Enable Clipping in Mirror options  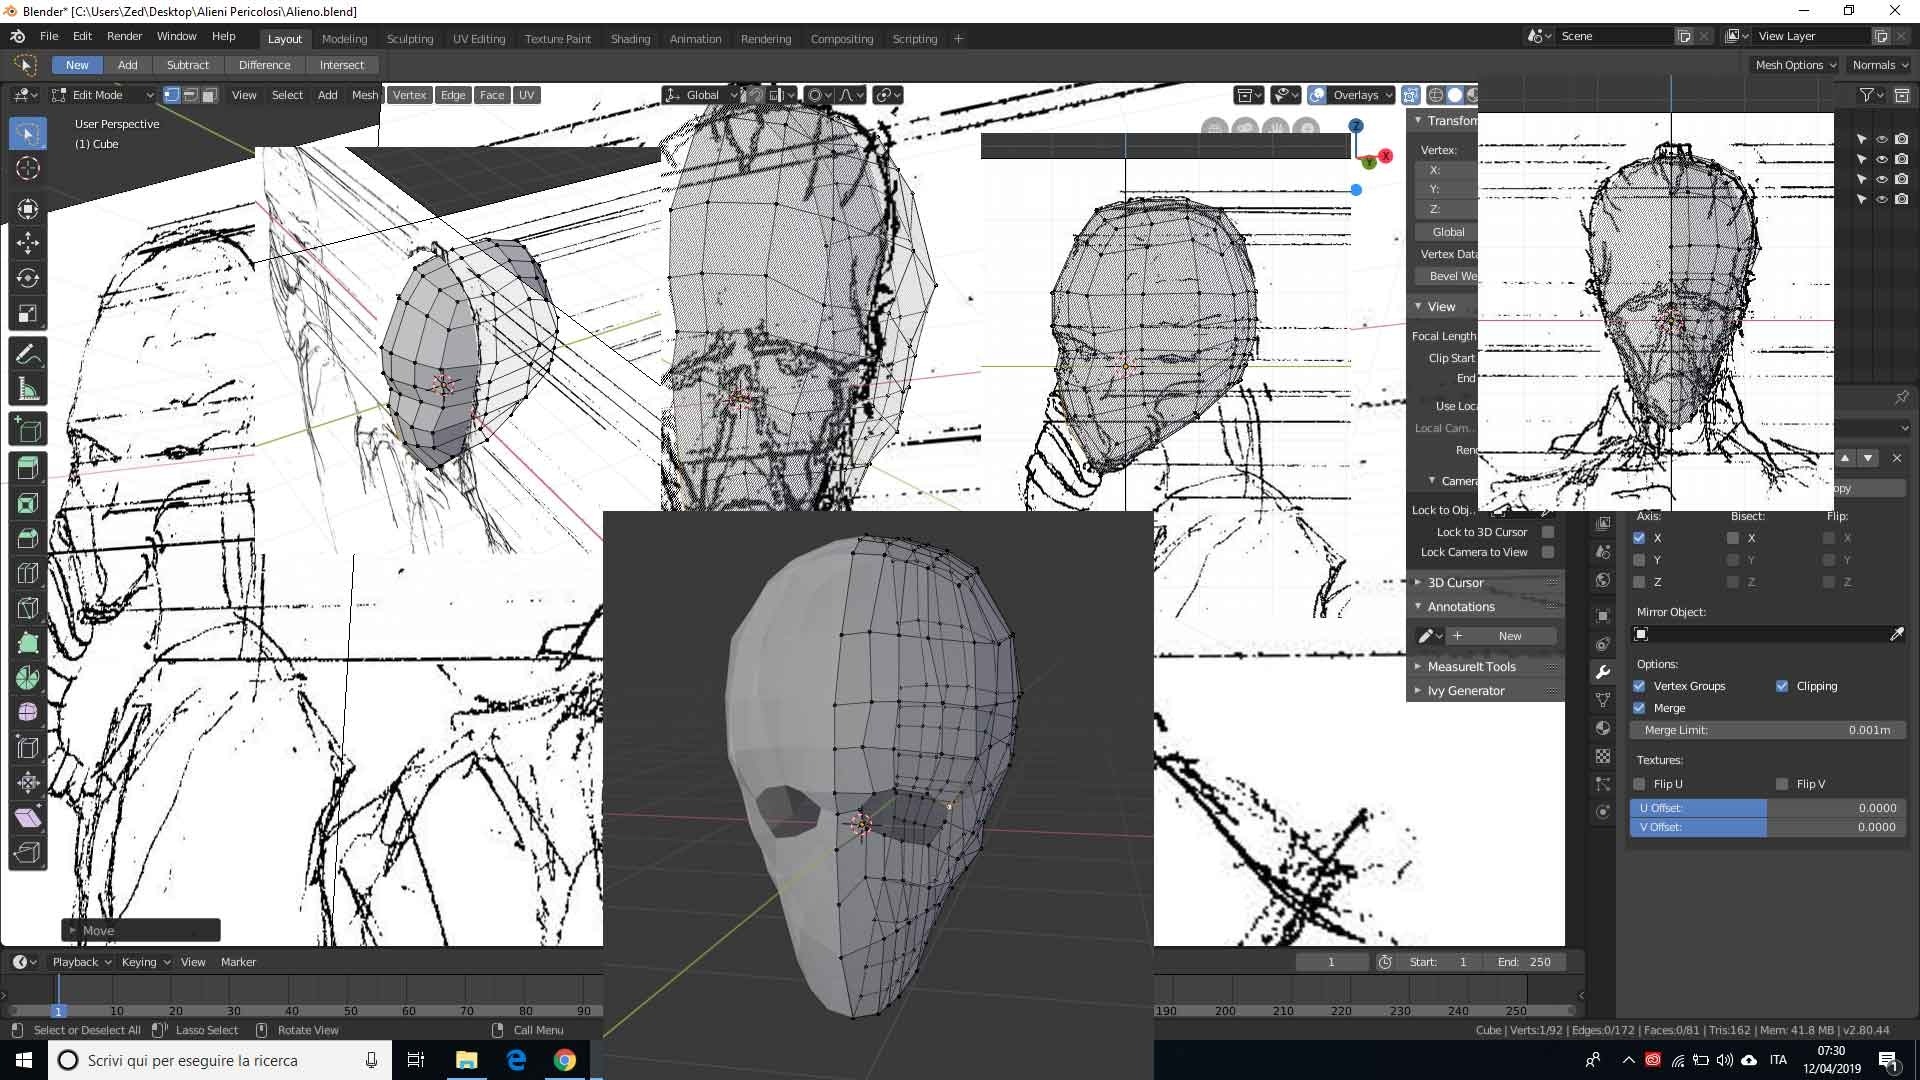[x=1782, y=686]
